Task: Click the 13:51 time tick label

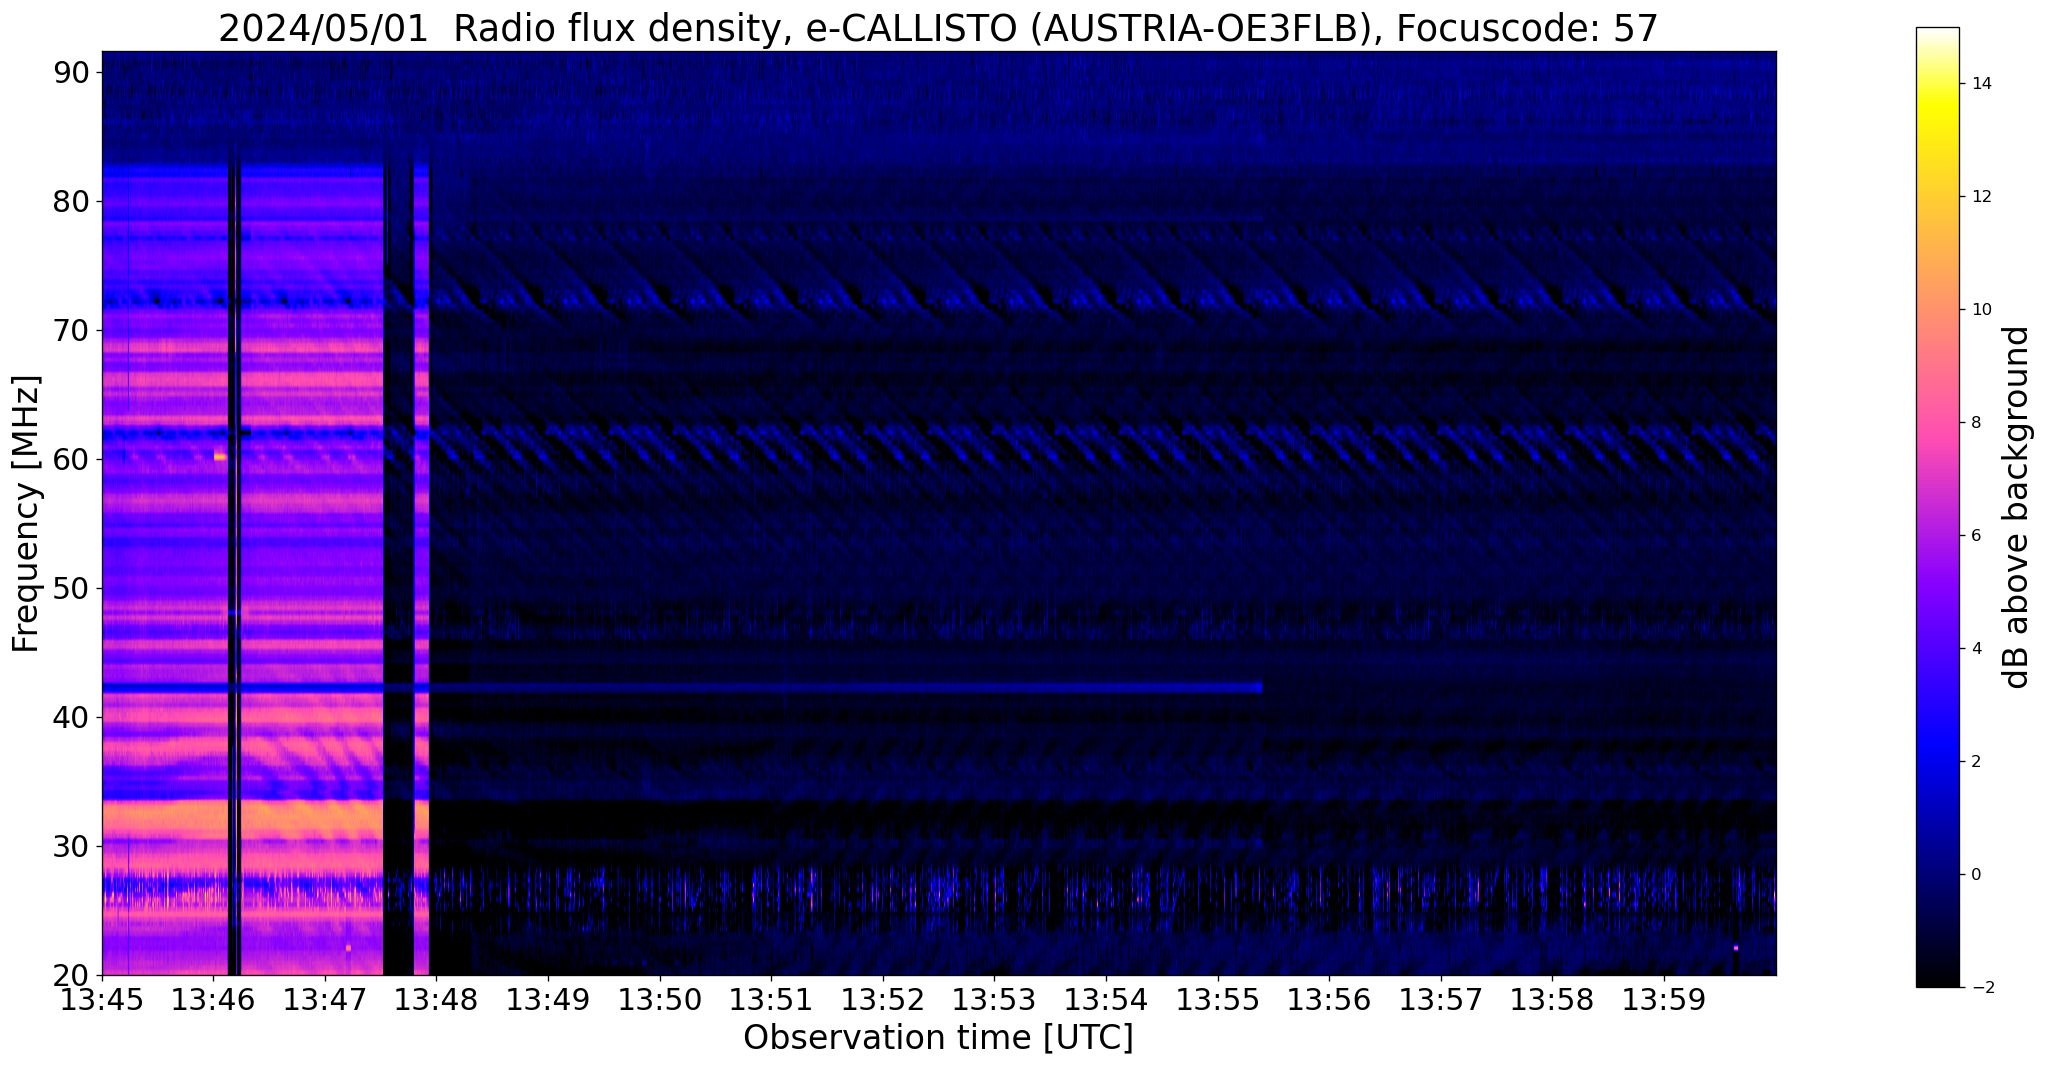Action: (x=771, y=1000)
